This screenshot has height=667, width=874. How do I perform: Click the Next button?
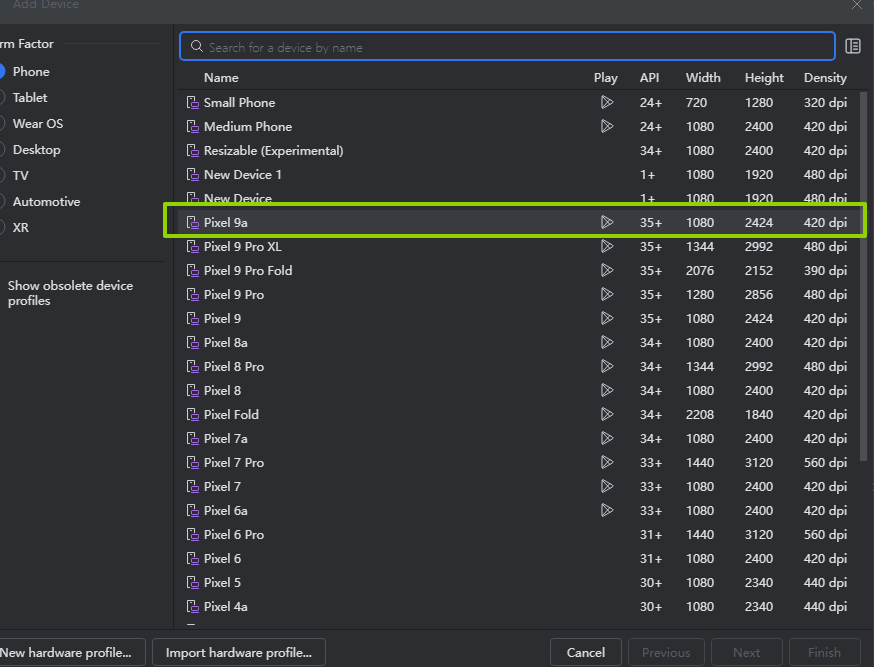tap(746, 653)
